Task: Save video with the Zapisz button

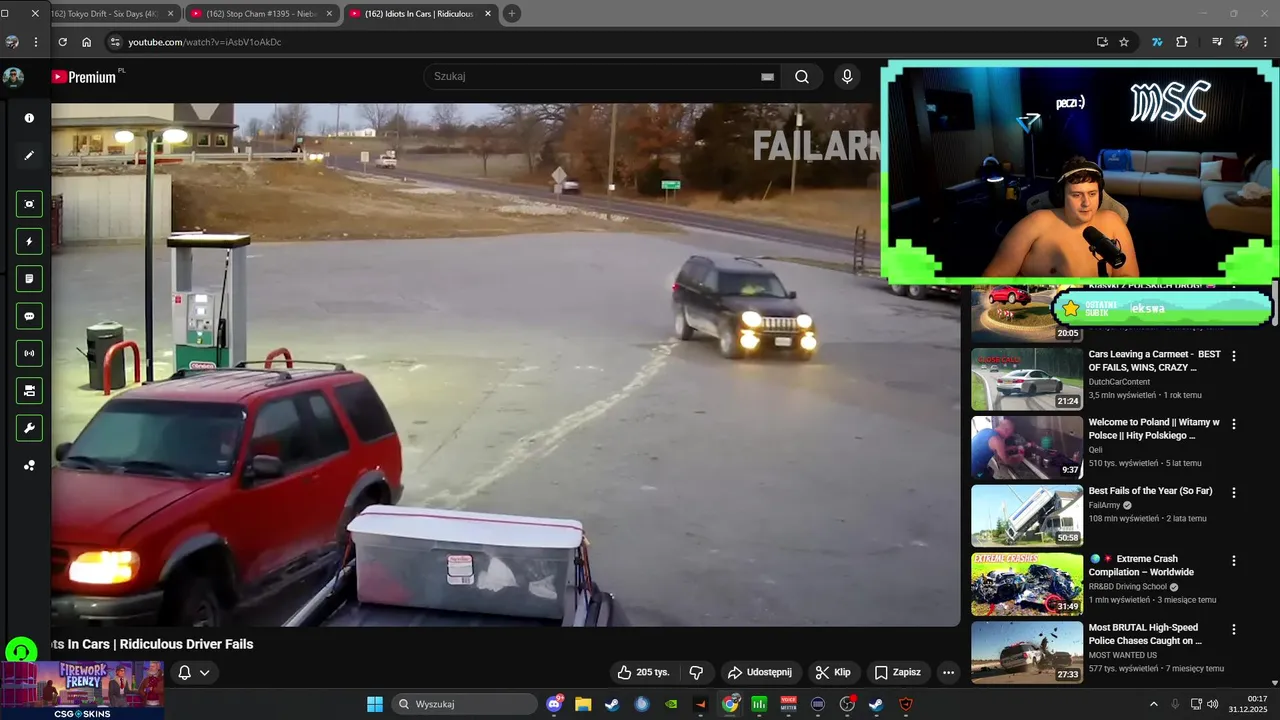Action: pos(897,672)
